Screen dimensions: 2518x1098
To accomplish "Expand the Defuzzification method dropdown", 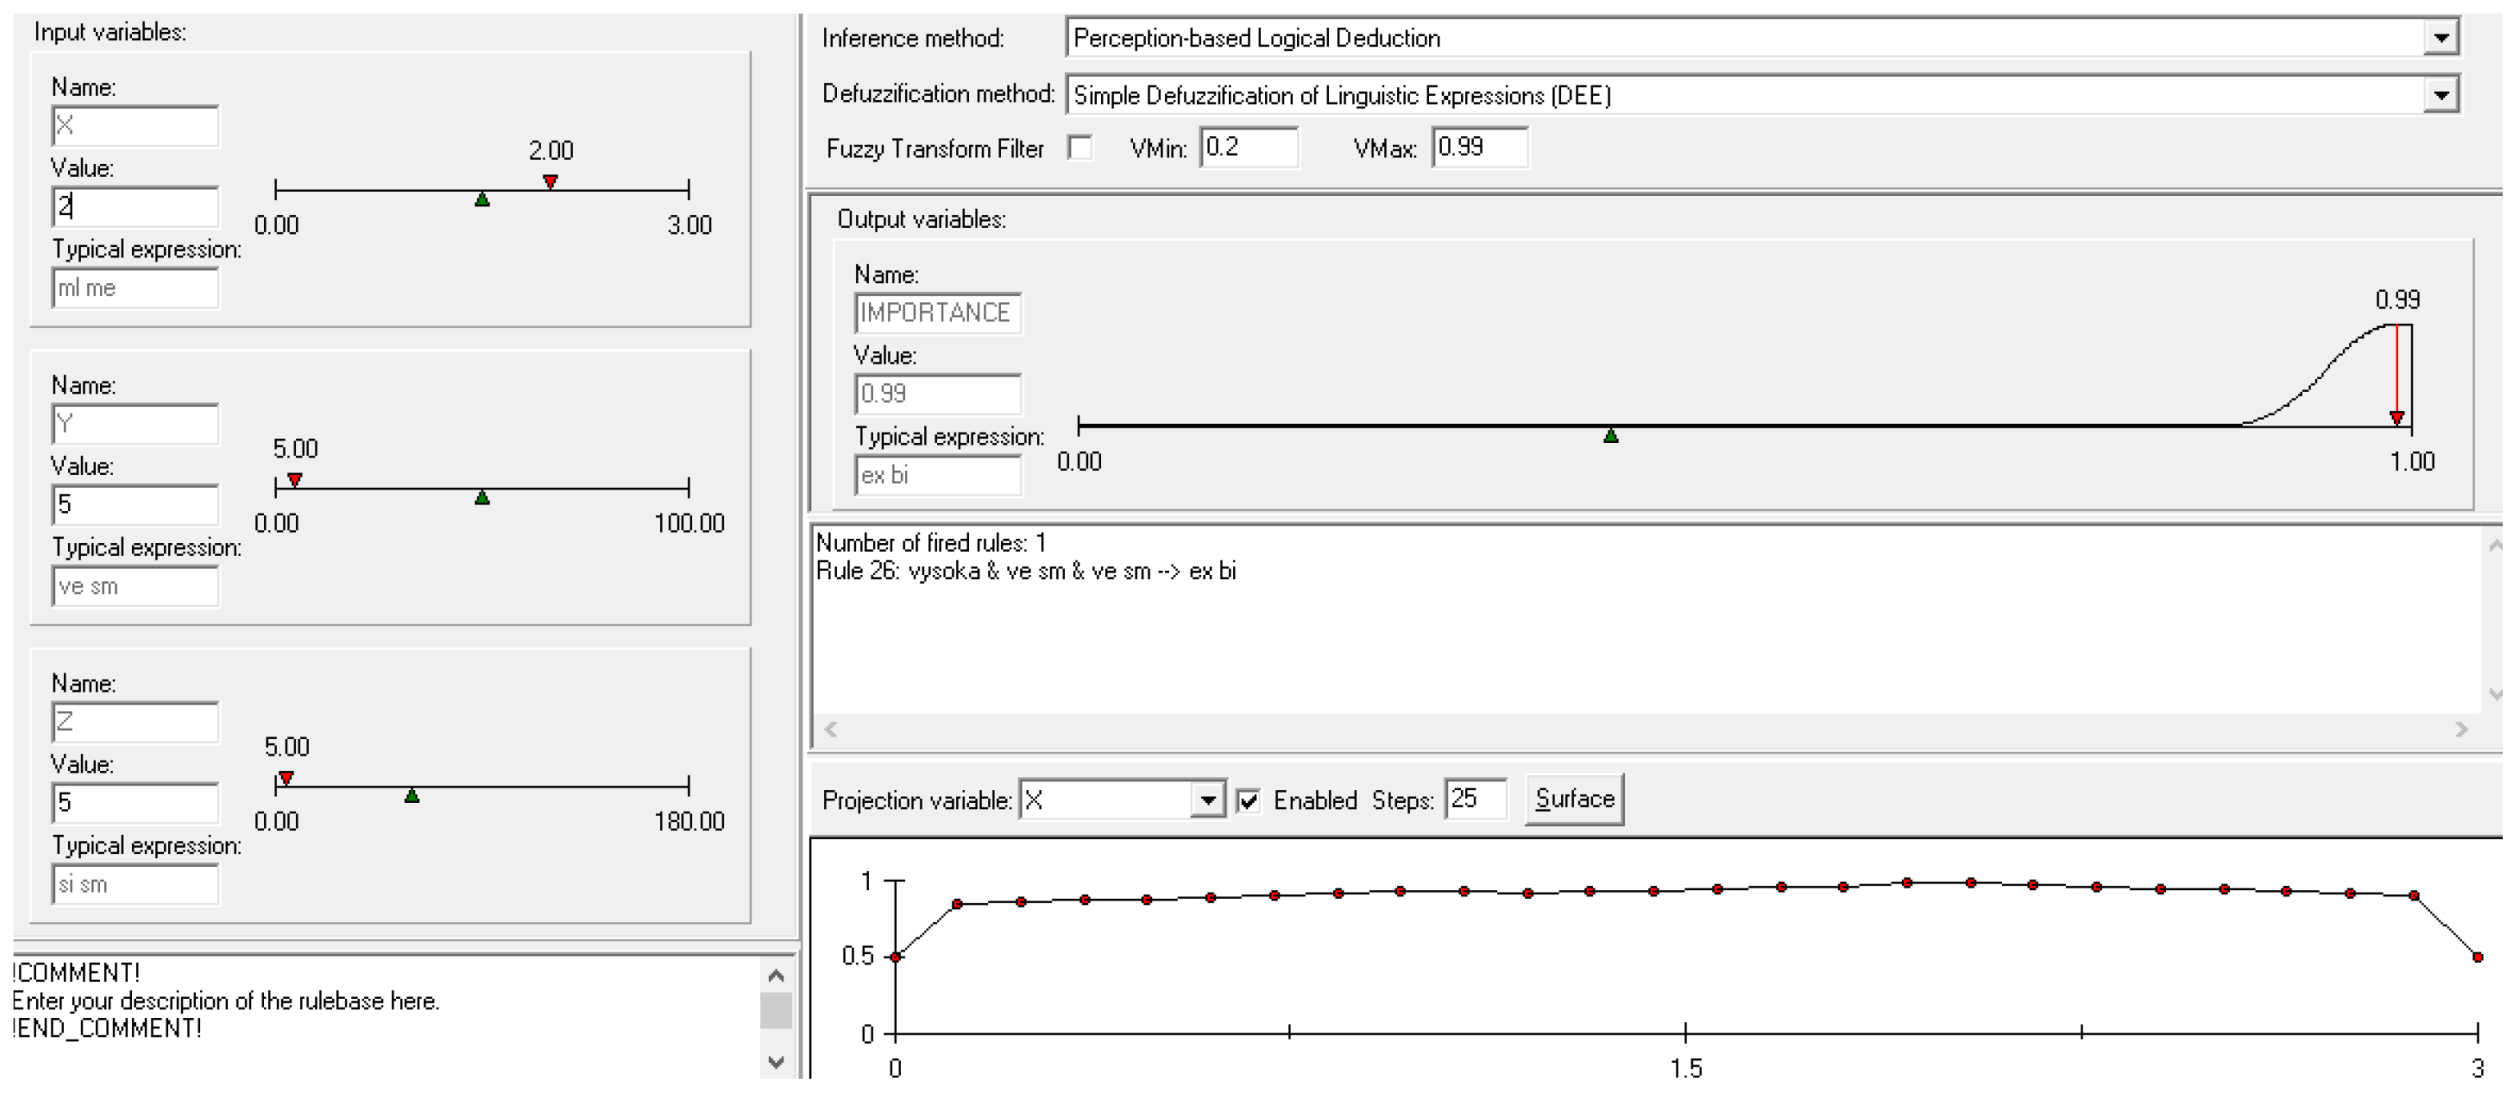I will 2441,95.
